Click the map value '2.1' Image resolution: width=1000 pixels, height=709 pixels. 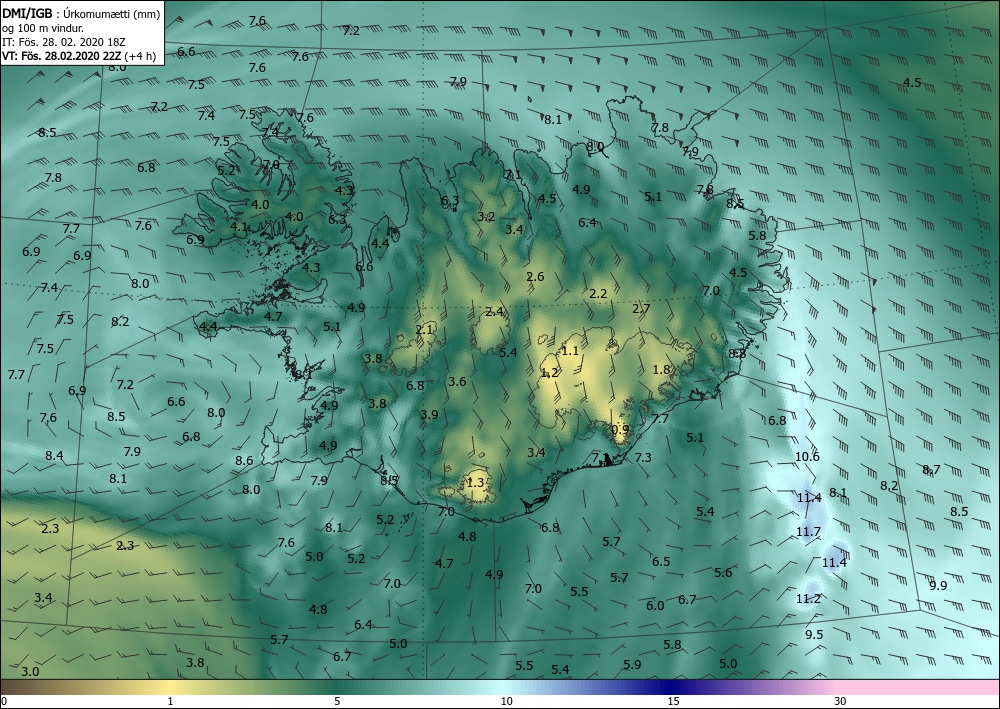(424, 330)
